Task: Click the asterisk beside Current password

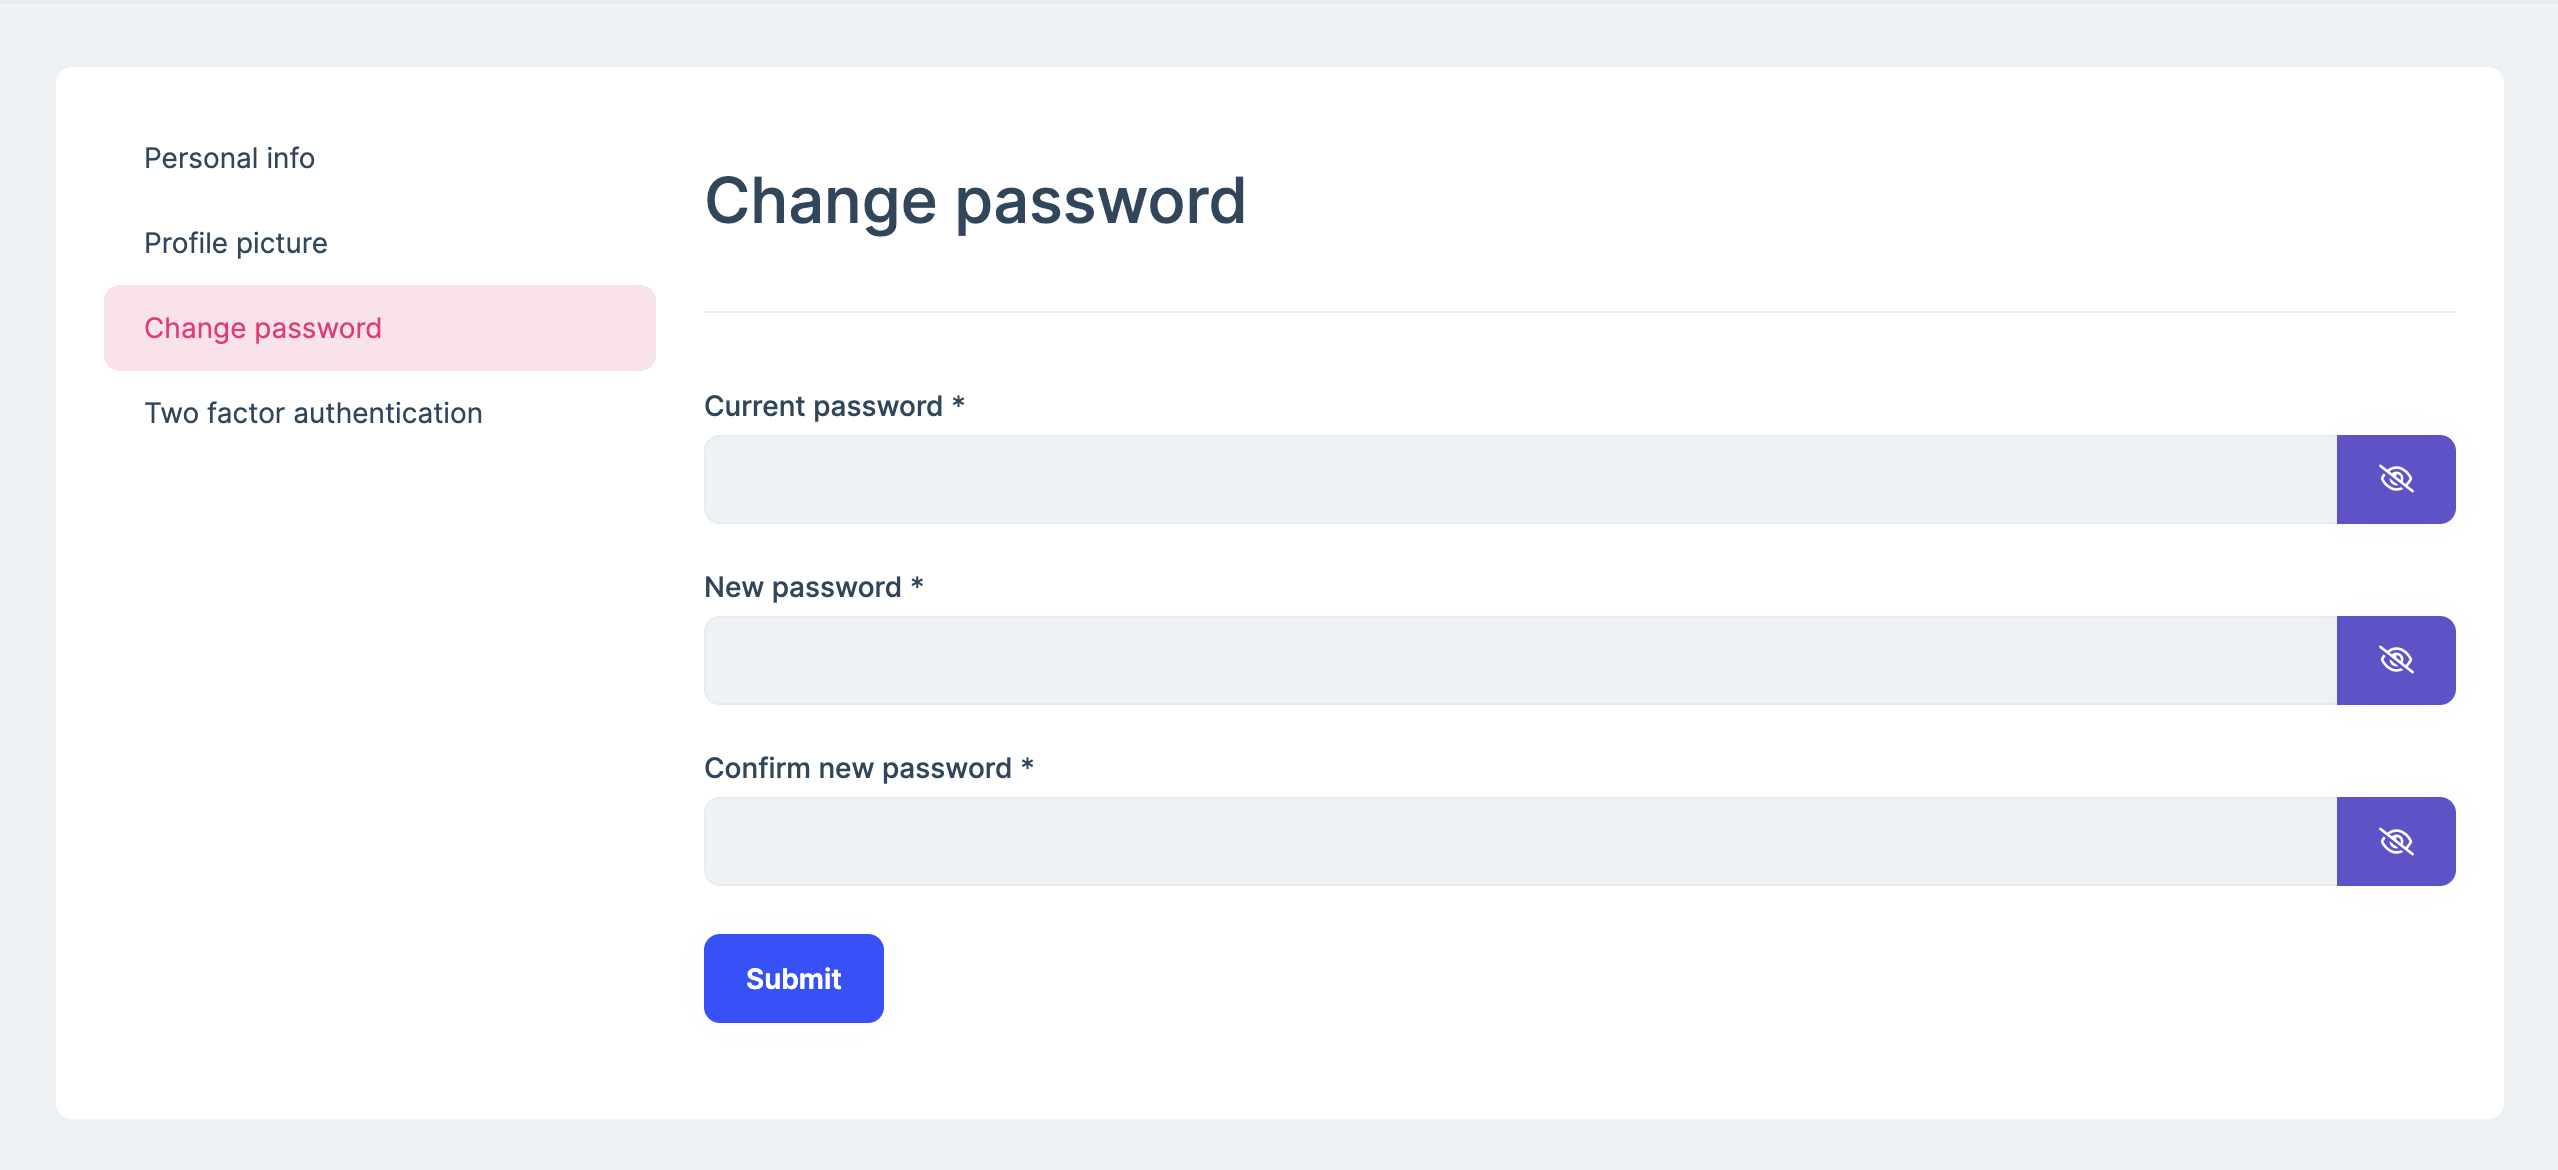Action: 958,403
